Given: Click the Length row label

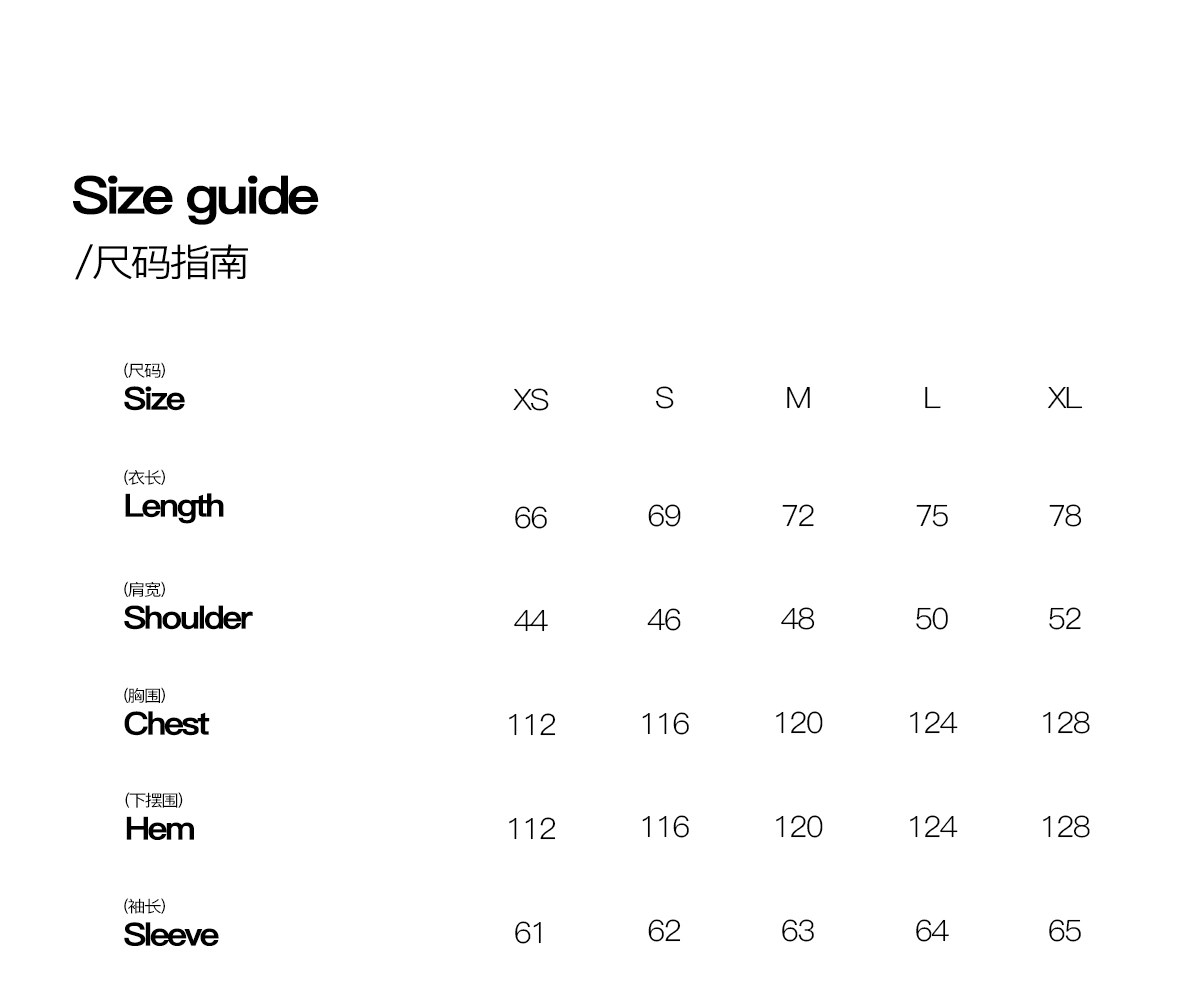Looking at the screenshot, I should pos(174,506).
